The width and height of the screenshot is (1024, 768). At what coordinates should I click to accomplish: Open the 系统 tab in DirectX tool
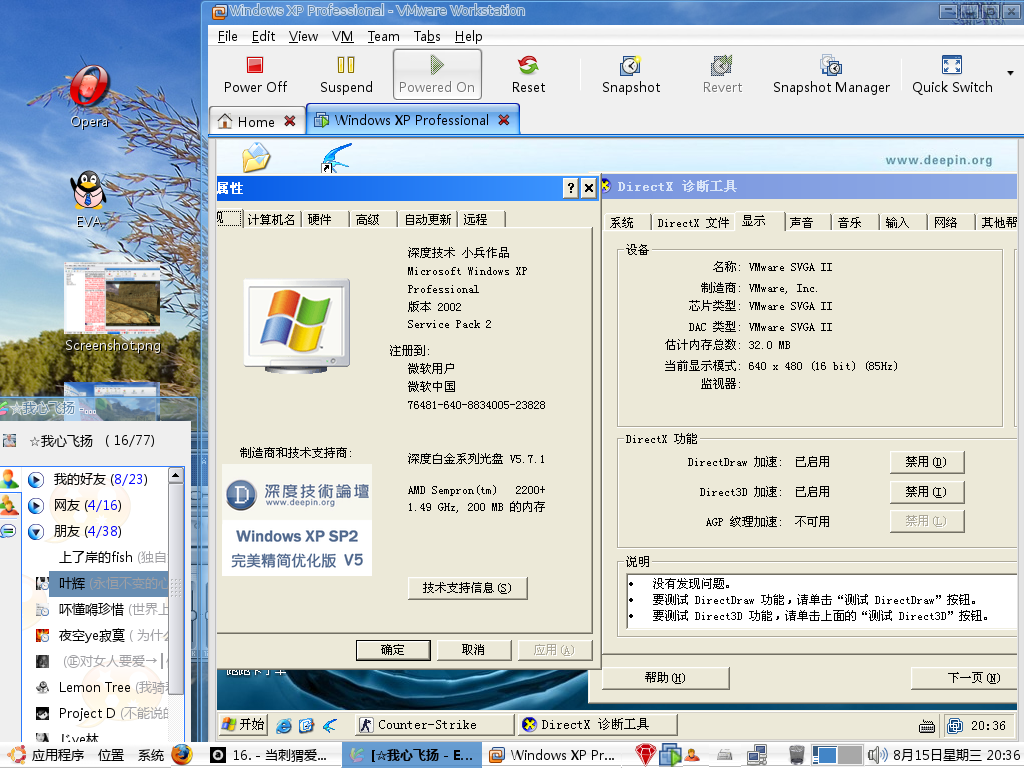tap(622, 223)
